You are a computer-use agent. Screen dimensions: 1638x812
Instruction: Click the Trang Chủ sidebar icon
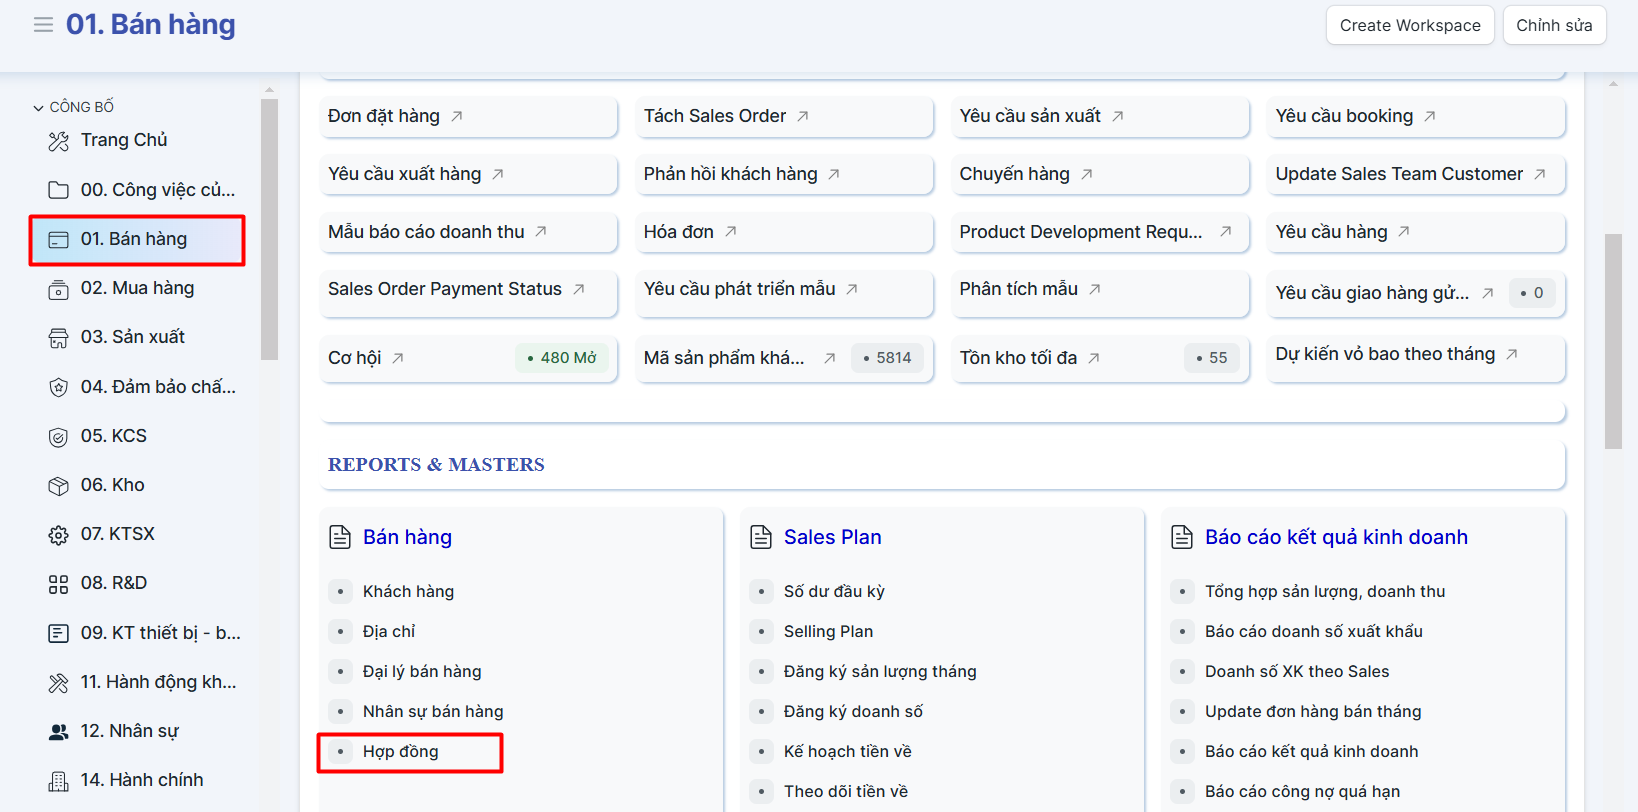(59, 141)
